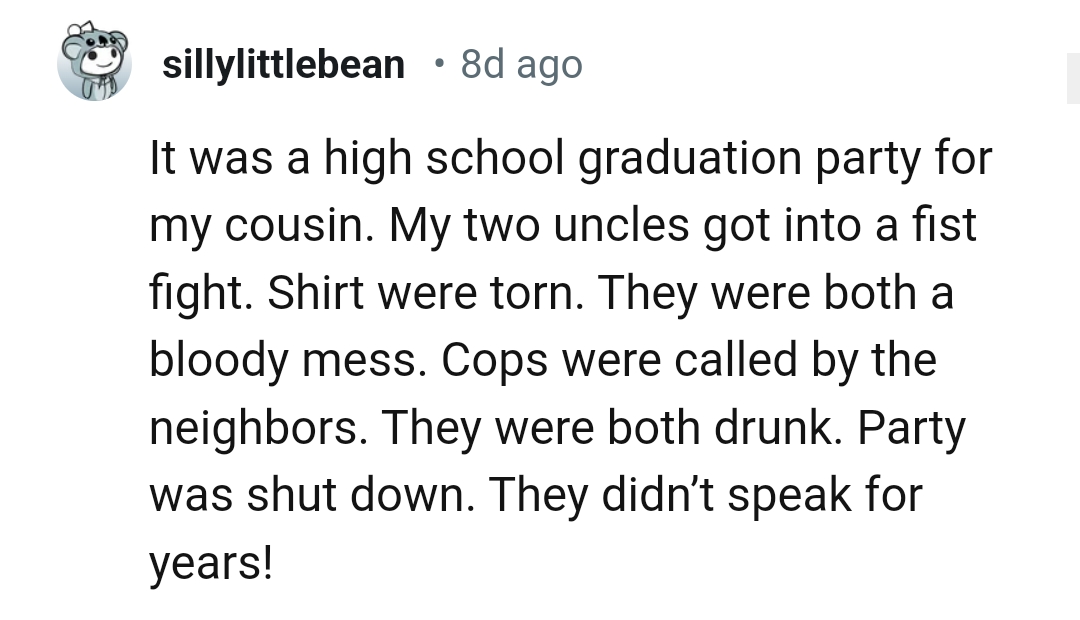Click the "8d ago" timestamp
Image resolution: width=1080 pixels, height=620 pixels.
point(521,66)
